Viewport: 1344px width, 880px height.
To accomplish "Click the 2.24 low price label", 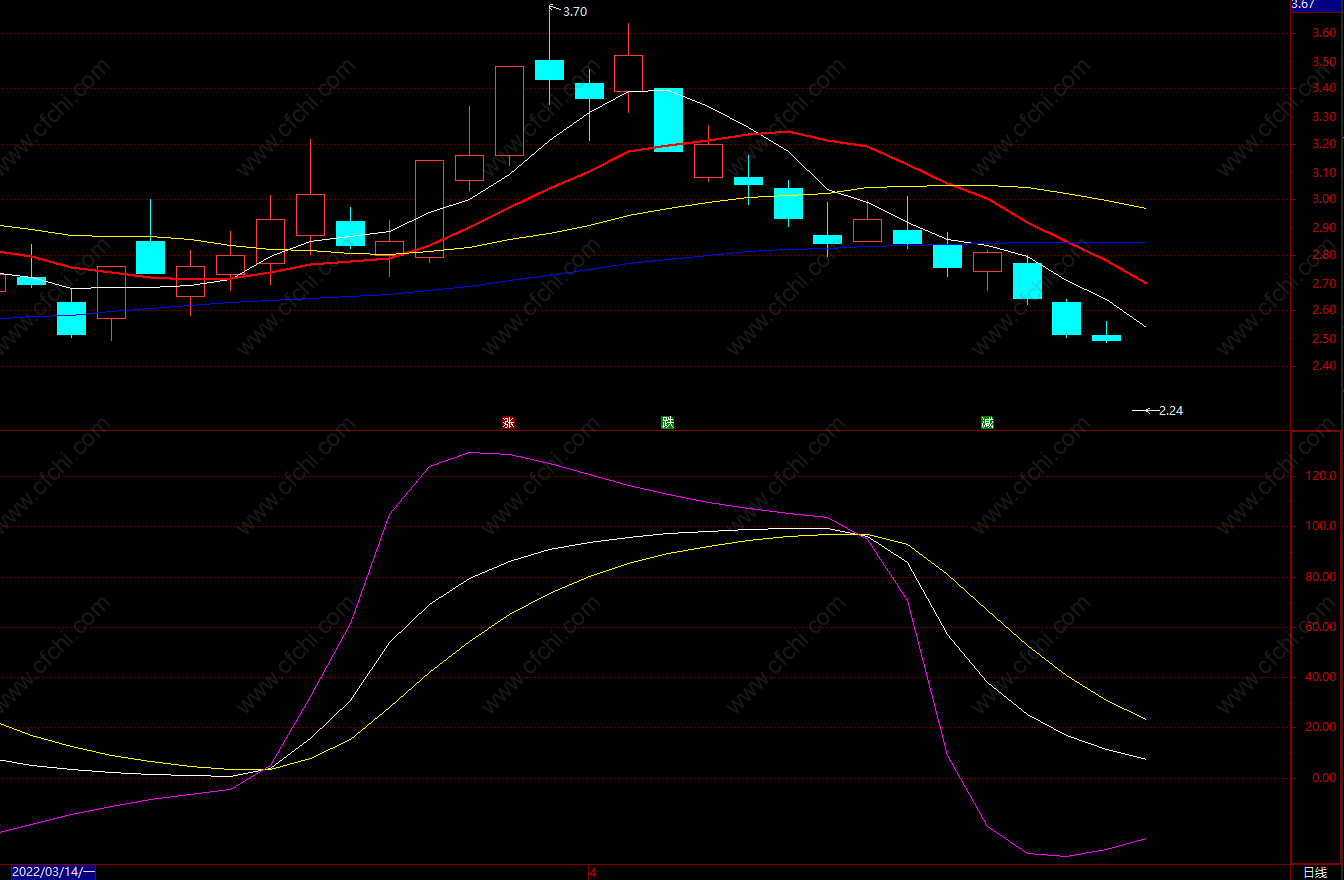I will [x=1171, y=410].
